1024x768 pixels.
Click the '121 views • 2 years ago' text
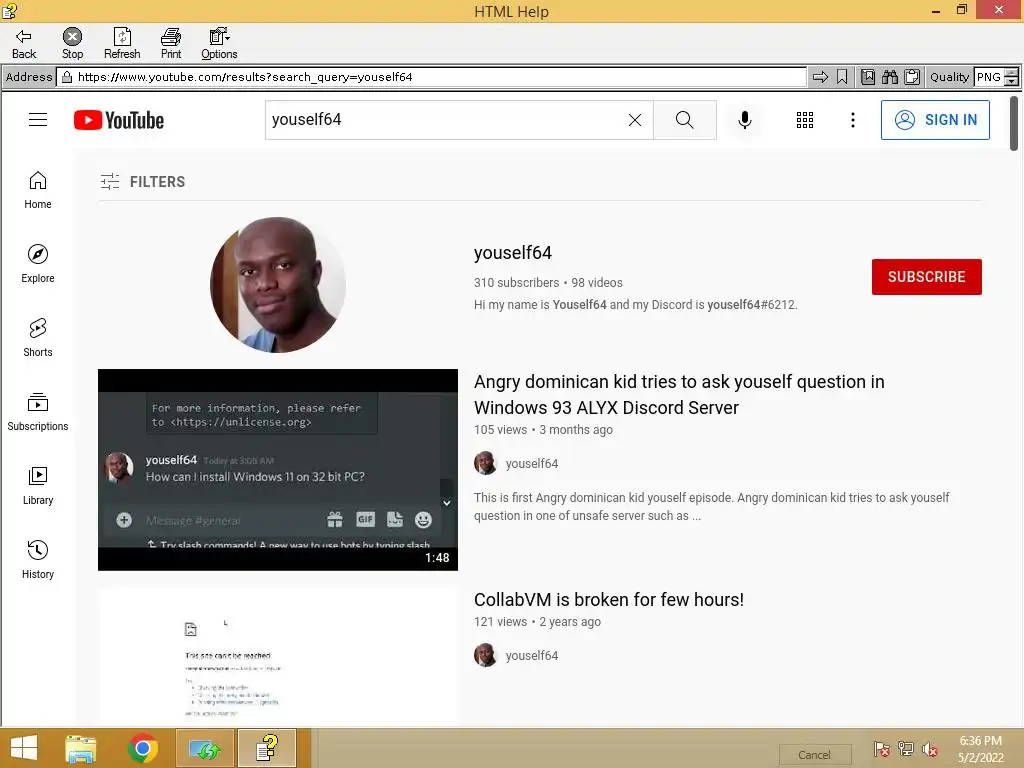click(x=537, y=622)
